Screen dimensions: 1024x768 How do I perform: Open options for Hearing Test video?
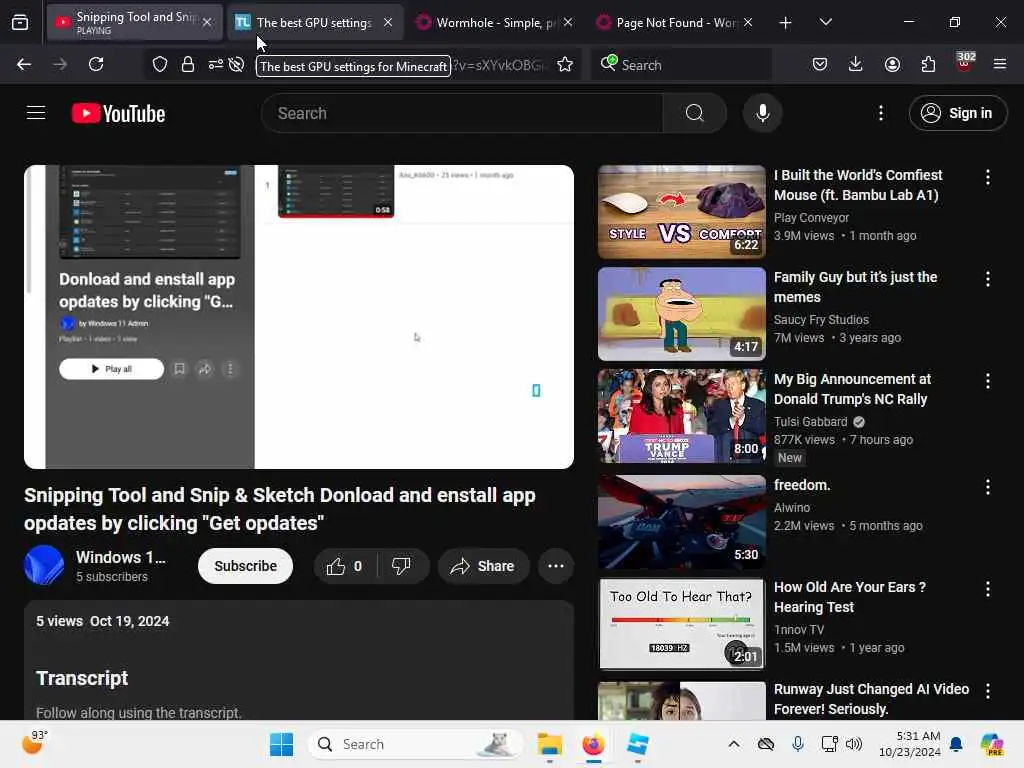point(987,588)
